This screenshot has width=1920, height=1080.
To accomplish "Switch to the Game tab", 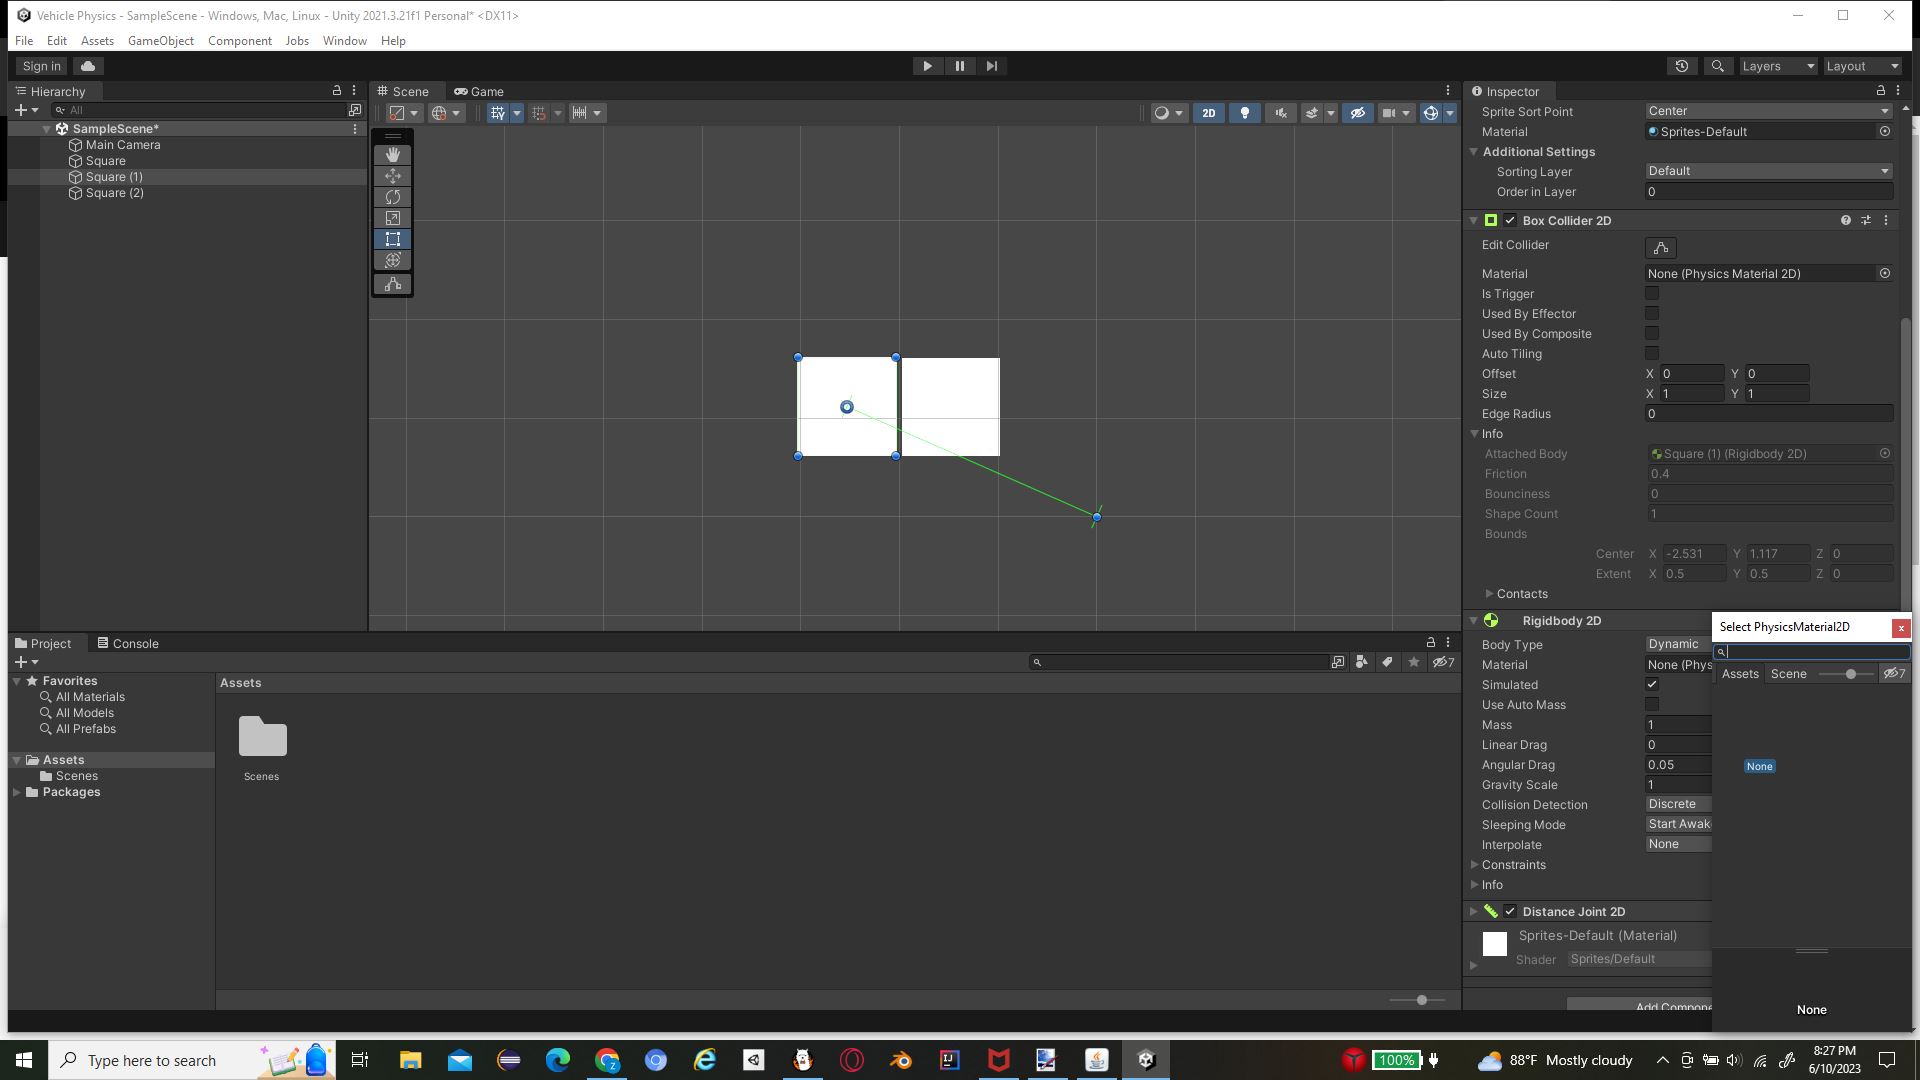I will (x=480, y=91).
